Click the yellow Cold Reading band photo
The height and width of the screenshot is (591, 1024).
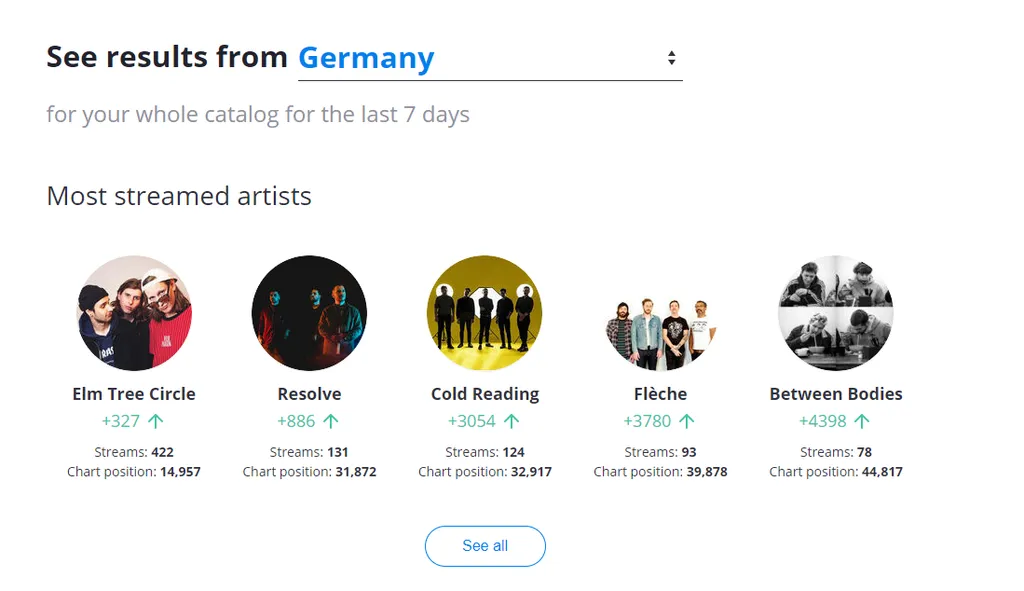coord(485,312)
